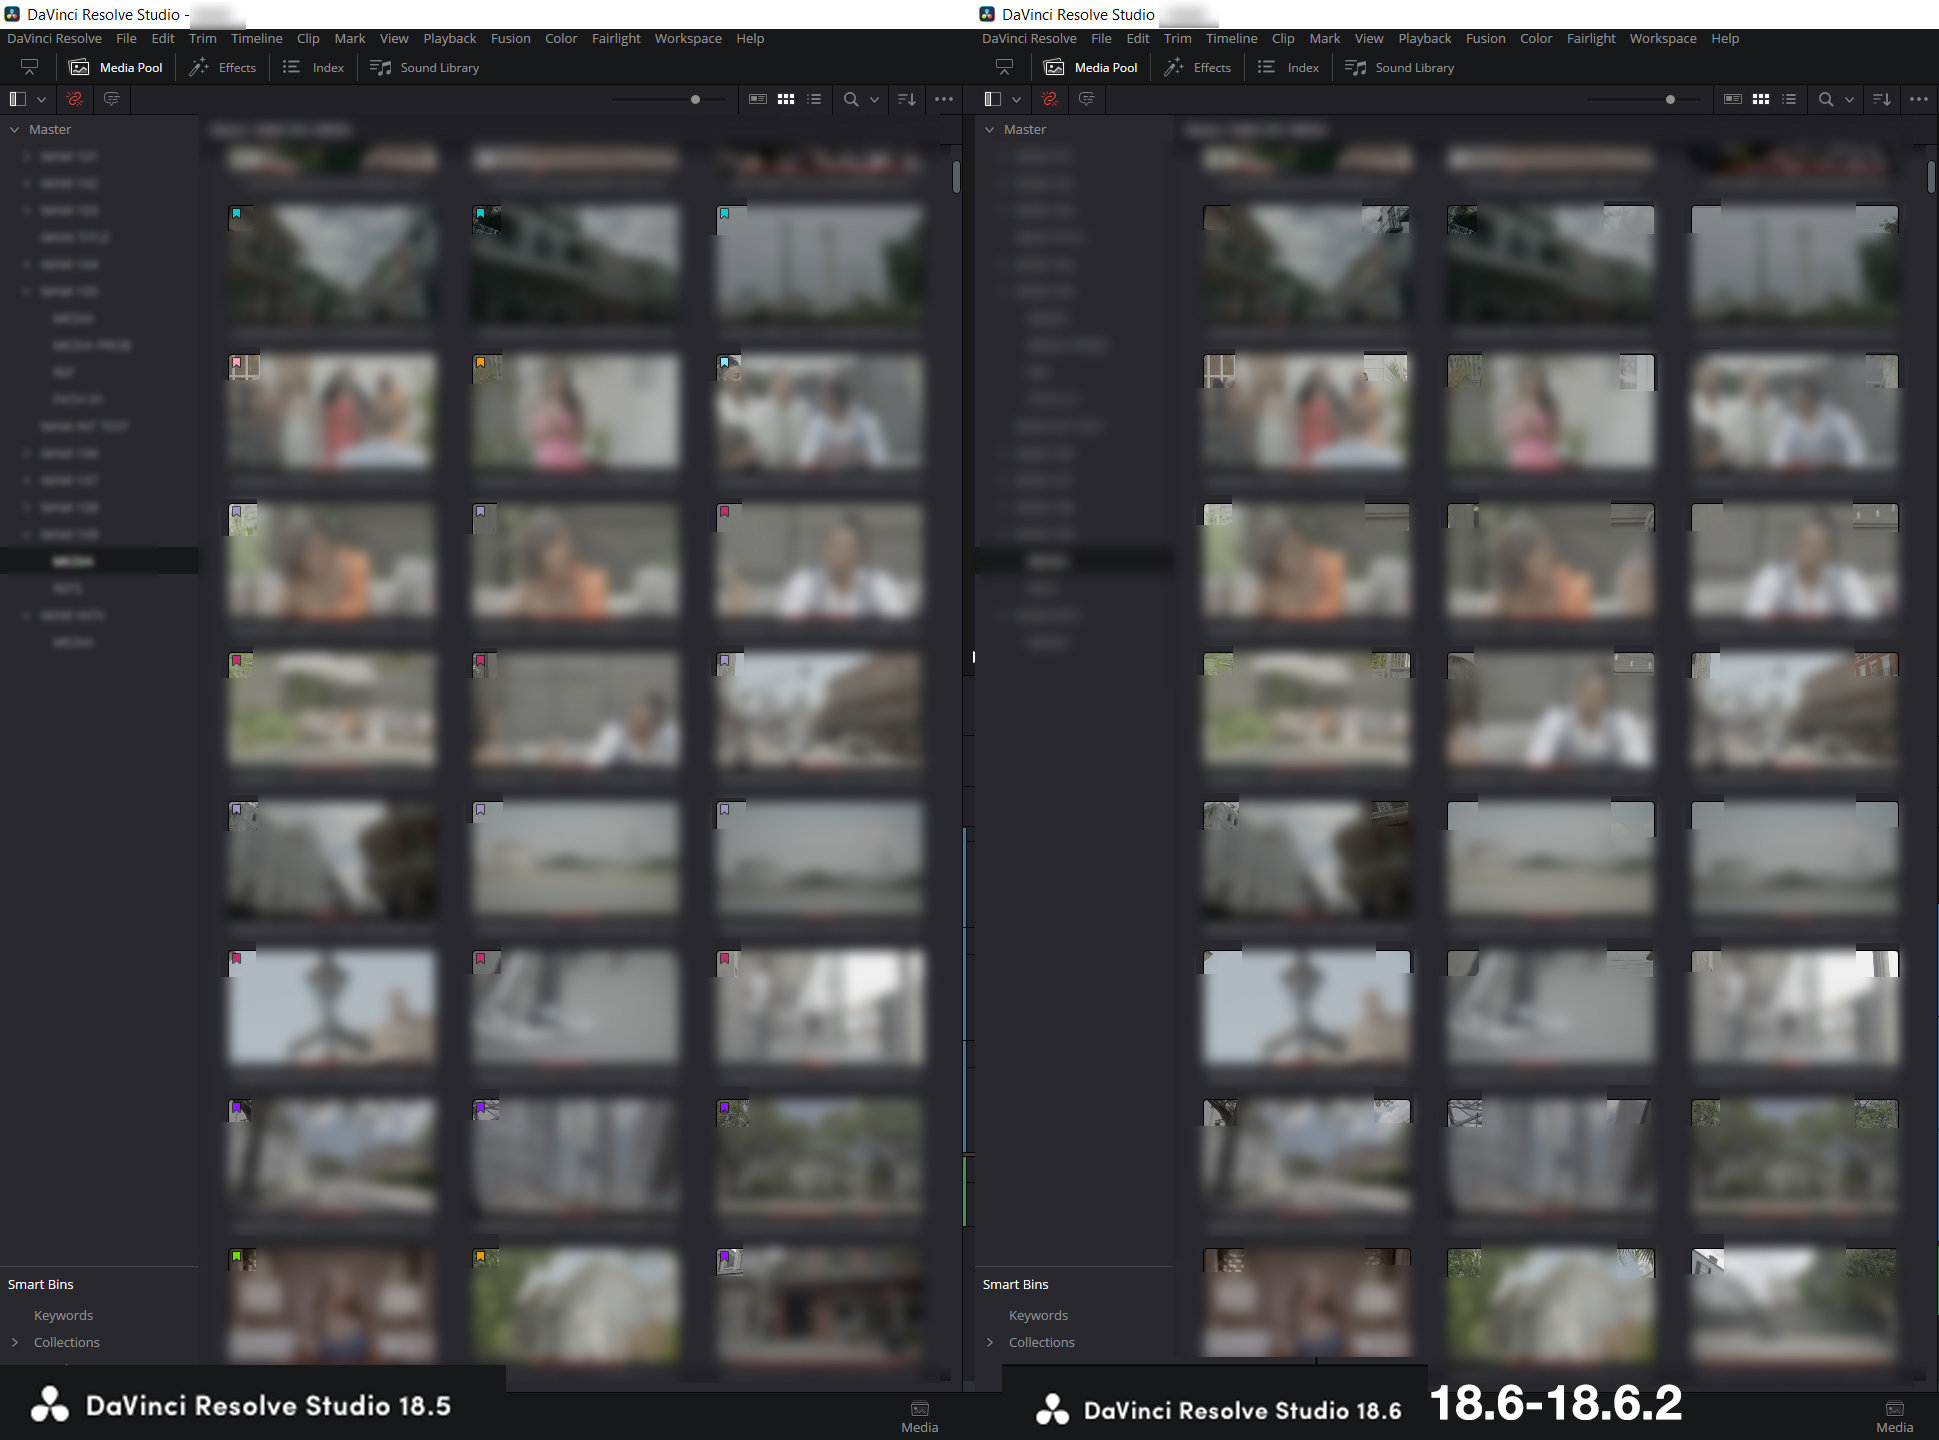Switch to metadata view in right window
The height and width of the screenshot is (1440, 1939).
point(1733,99)
